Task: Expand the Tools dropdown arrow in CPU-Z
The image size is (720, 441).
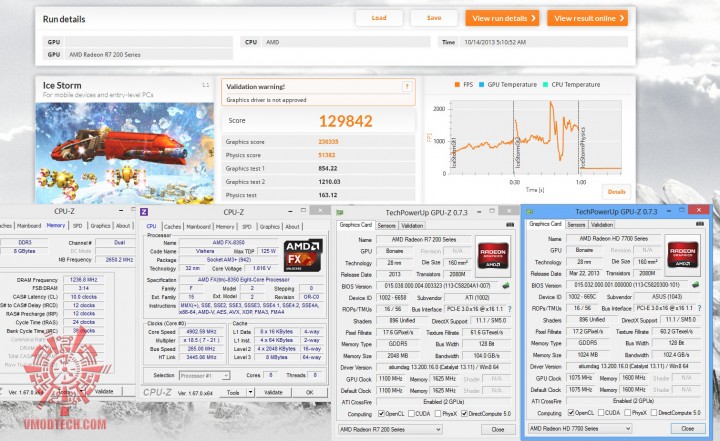Action: pyautogui.click(x=250, y=392)
